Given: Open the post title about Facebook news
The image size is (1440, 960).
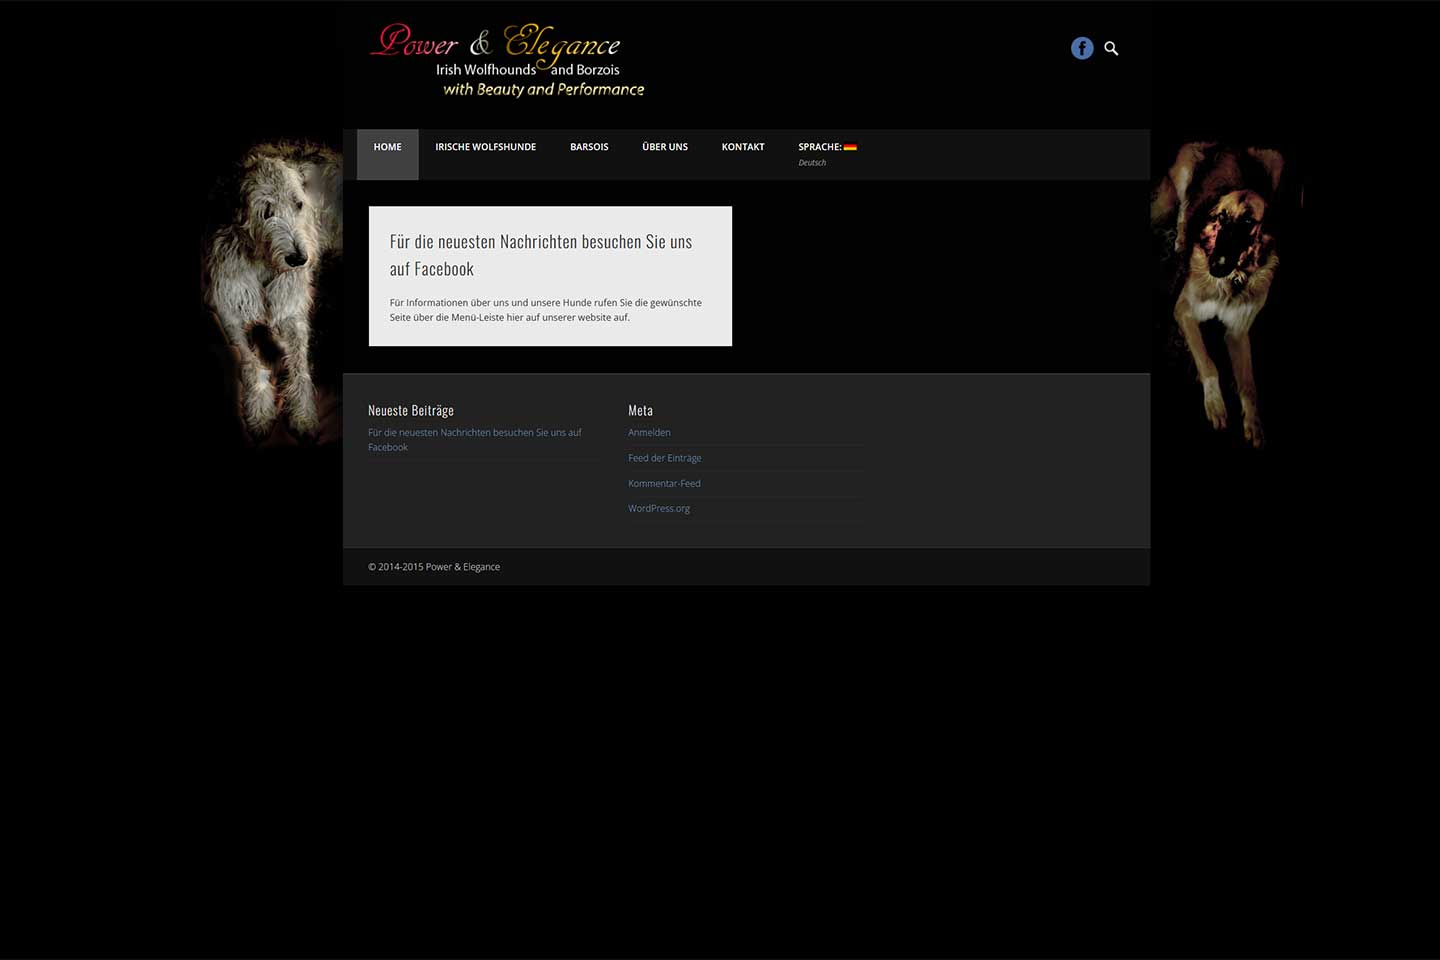Looking at the screenshot, I should (x=540, y=255).
